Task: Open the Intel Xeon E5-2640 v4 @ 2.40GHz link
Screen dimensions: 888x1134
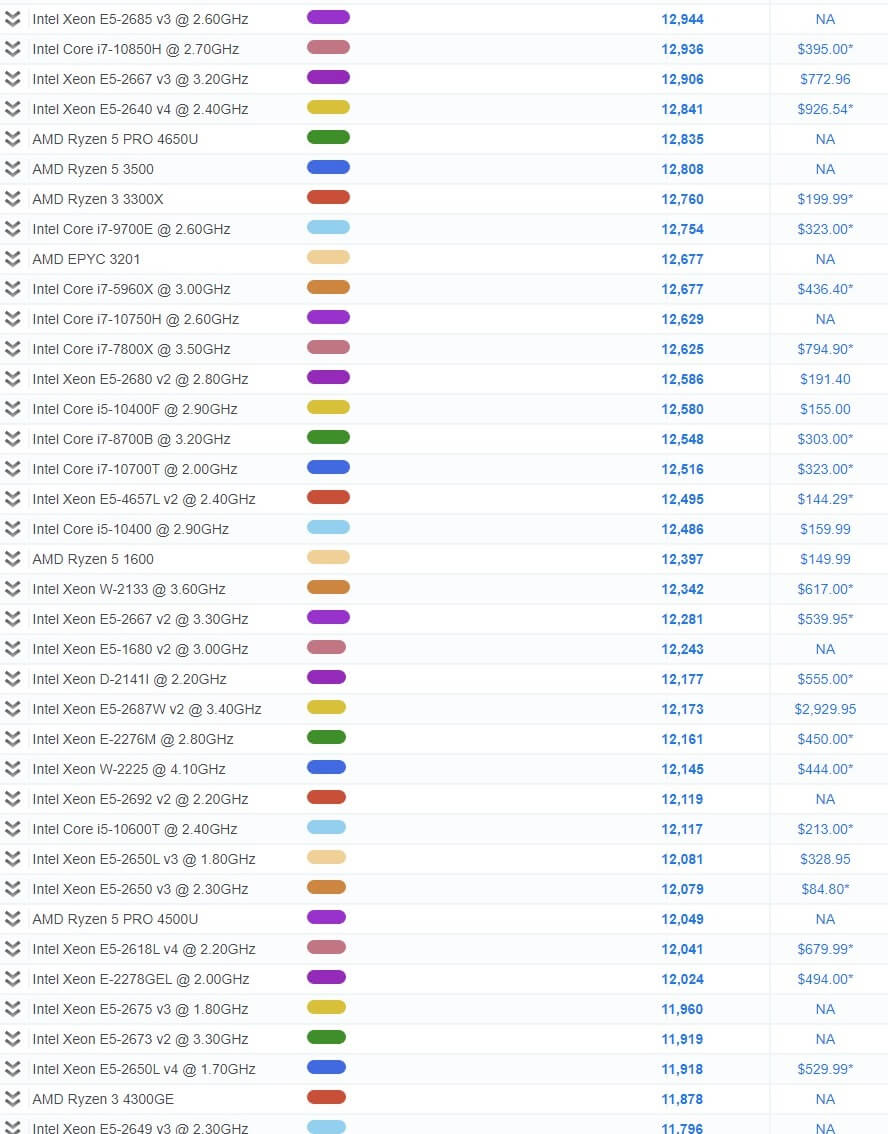Action: click(140, 109)
